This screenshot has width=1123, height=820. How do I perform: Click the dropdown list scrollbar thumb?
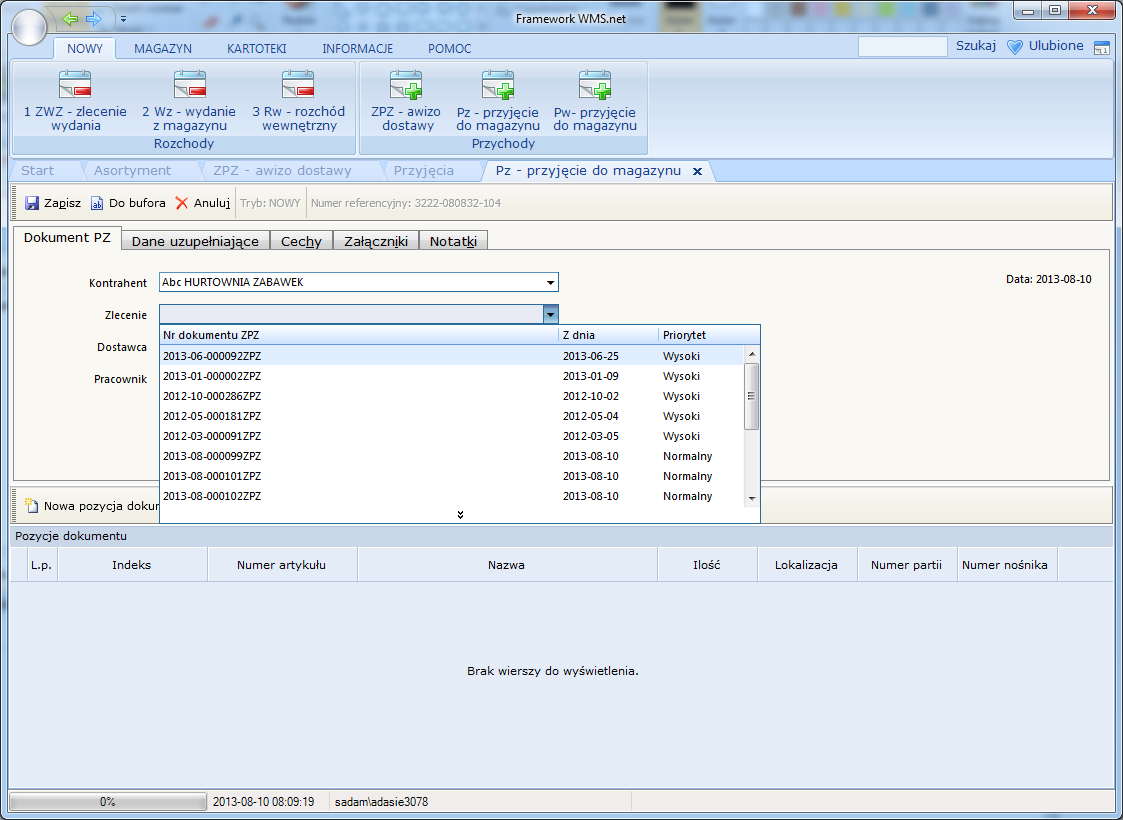751,396
